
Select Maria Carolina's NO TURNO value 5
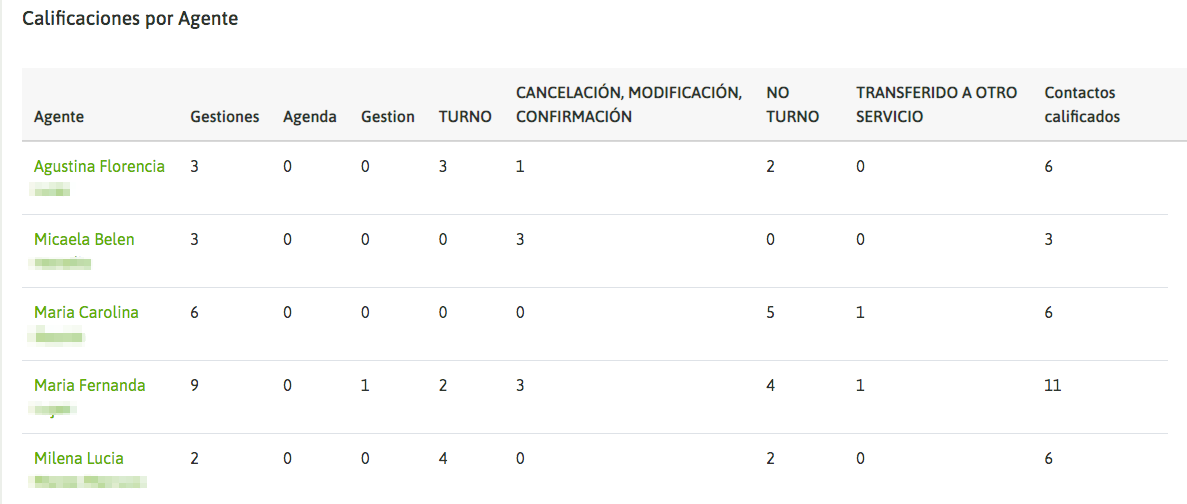pyautogui.click(x=771, y=313)
